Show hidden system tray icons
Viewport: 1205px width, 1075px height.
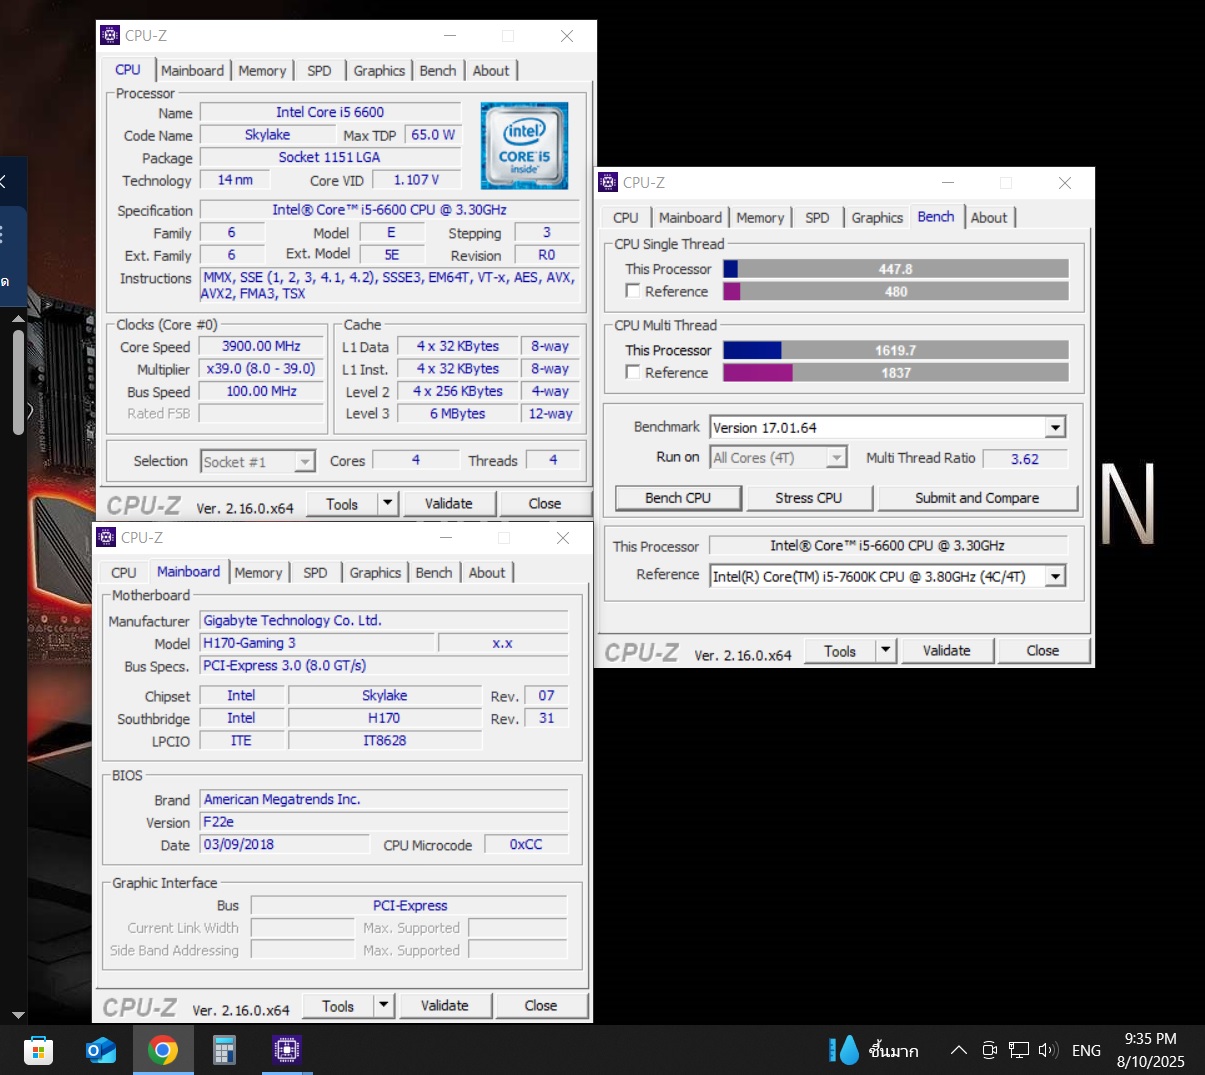(958, 1050)
